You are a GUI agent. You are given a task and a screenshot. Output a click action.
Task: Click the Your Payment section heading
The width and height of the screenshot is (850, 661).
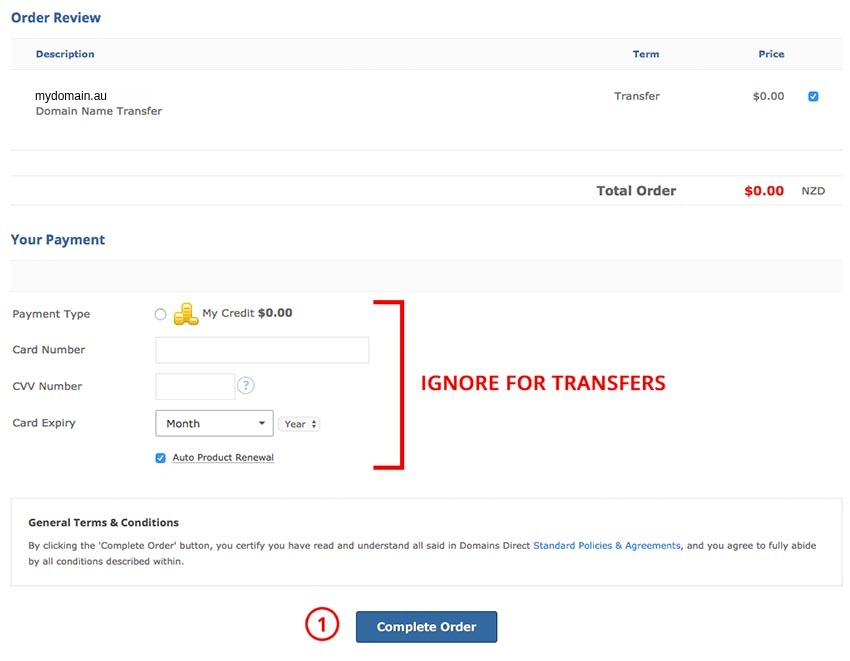pyautogui.click(x=58, y=240)
